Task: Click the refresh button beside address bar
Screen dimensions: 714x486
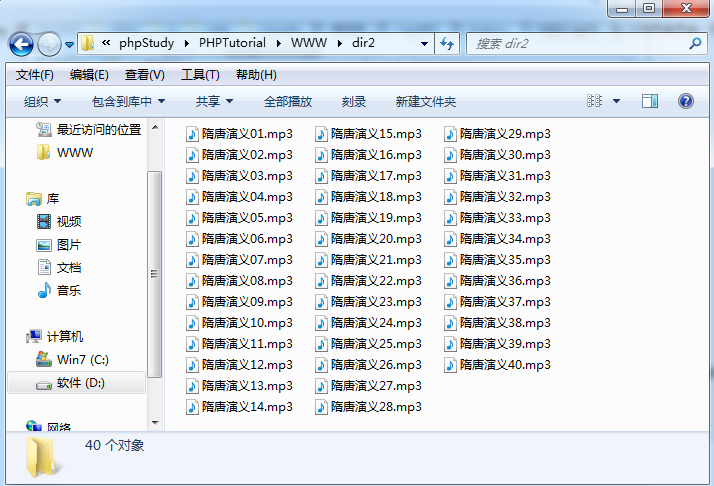Action: click(447, 44)
